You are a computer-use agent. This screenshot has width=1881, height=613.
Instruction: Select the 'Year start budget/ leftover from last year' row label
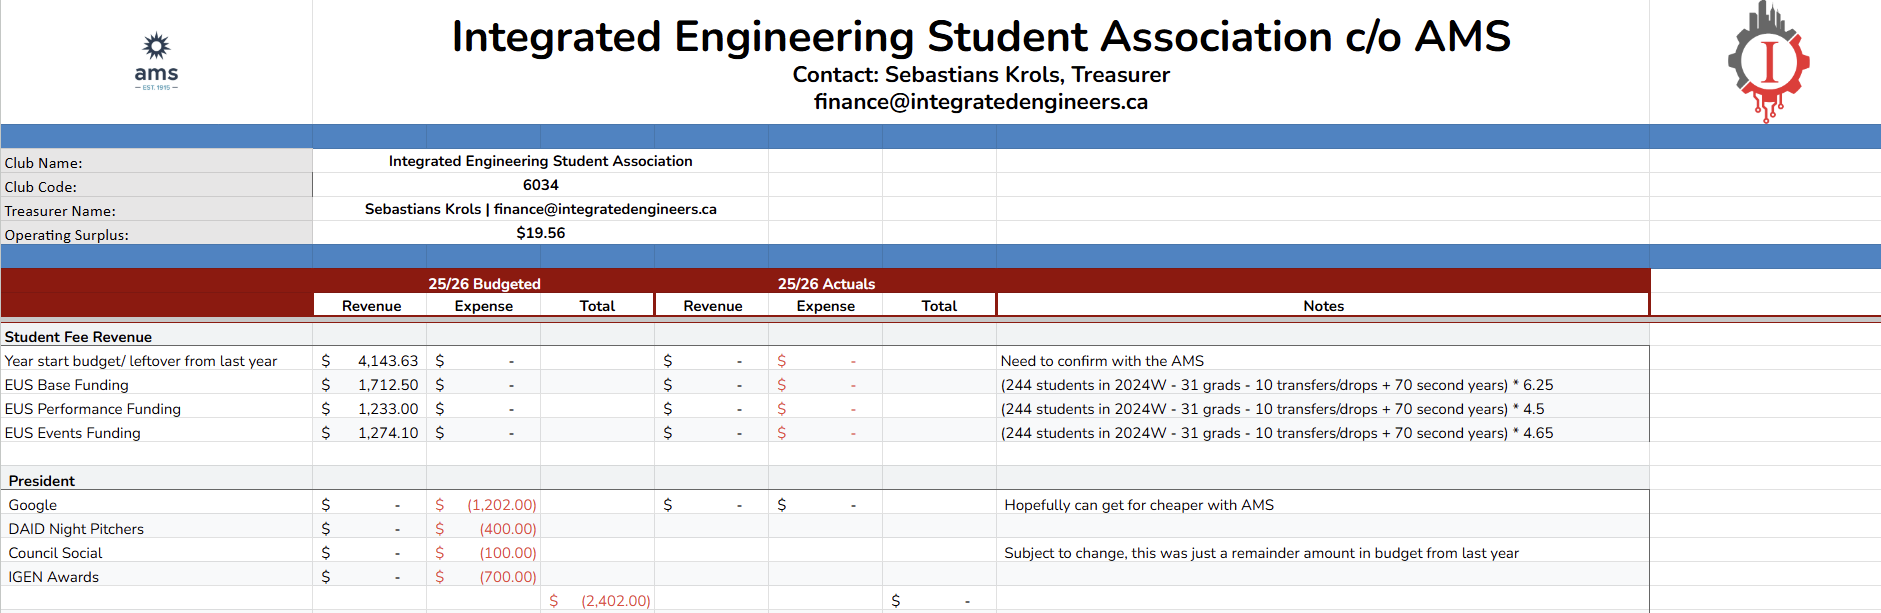[x=141, y=361]
